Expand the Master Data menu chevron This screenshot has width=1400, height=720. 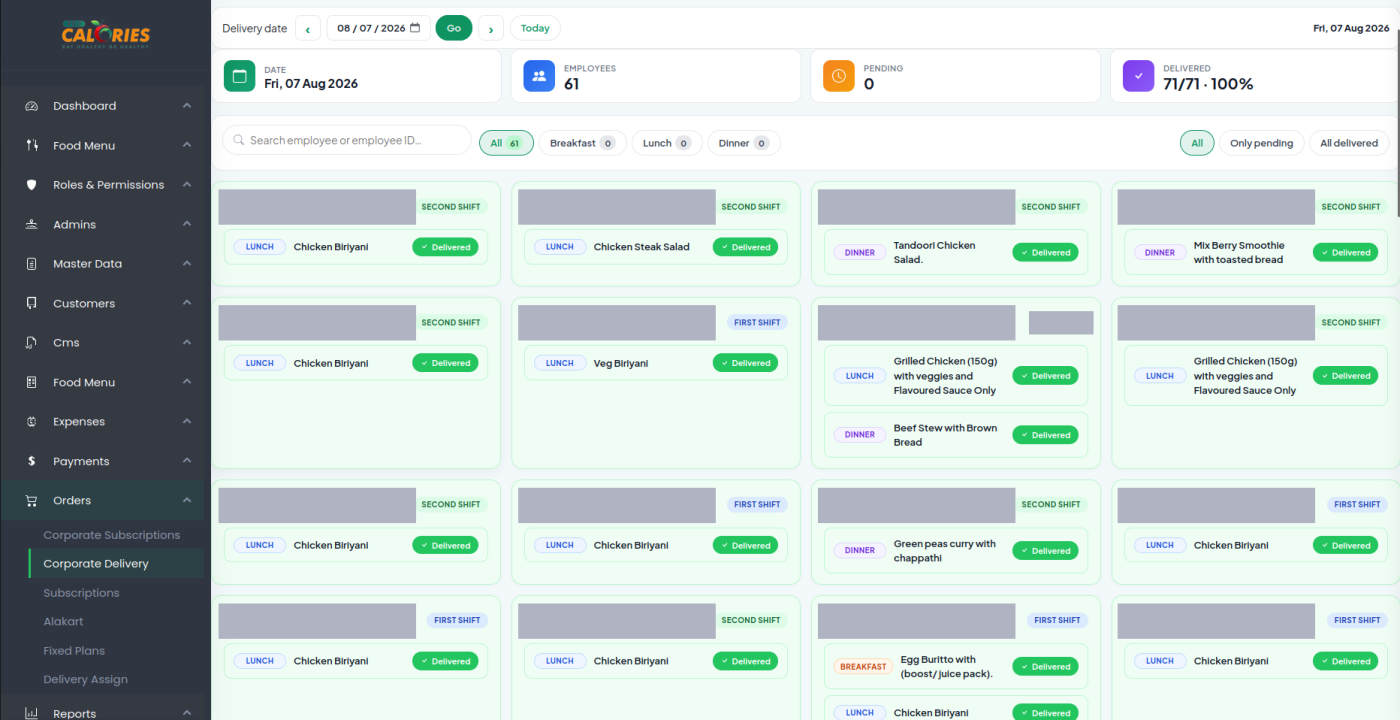pos(187,264)
